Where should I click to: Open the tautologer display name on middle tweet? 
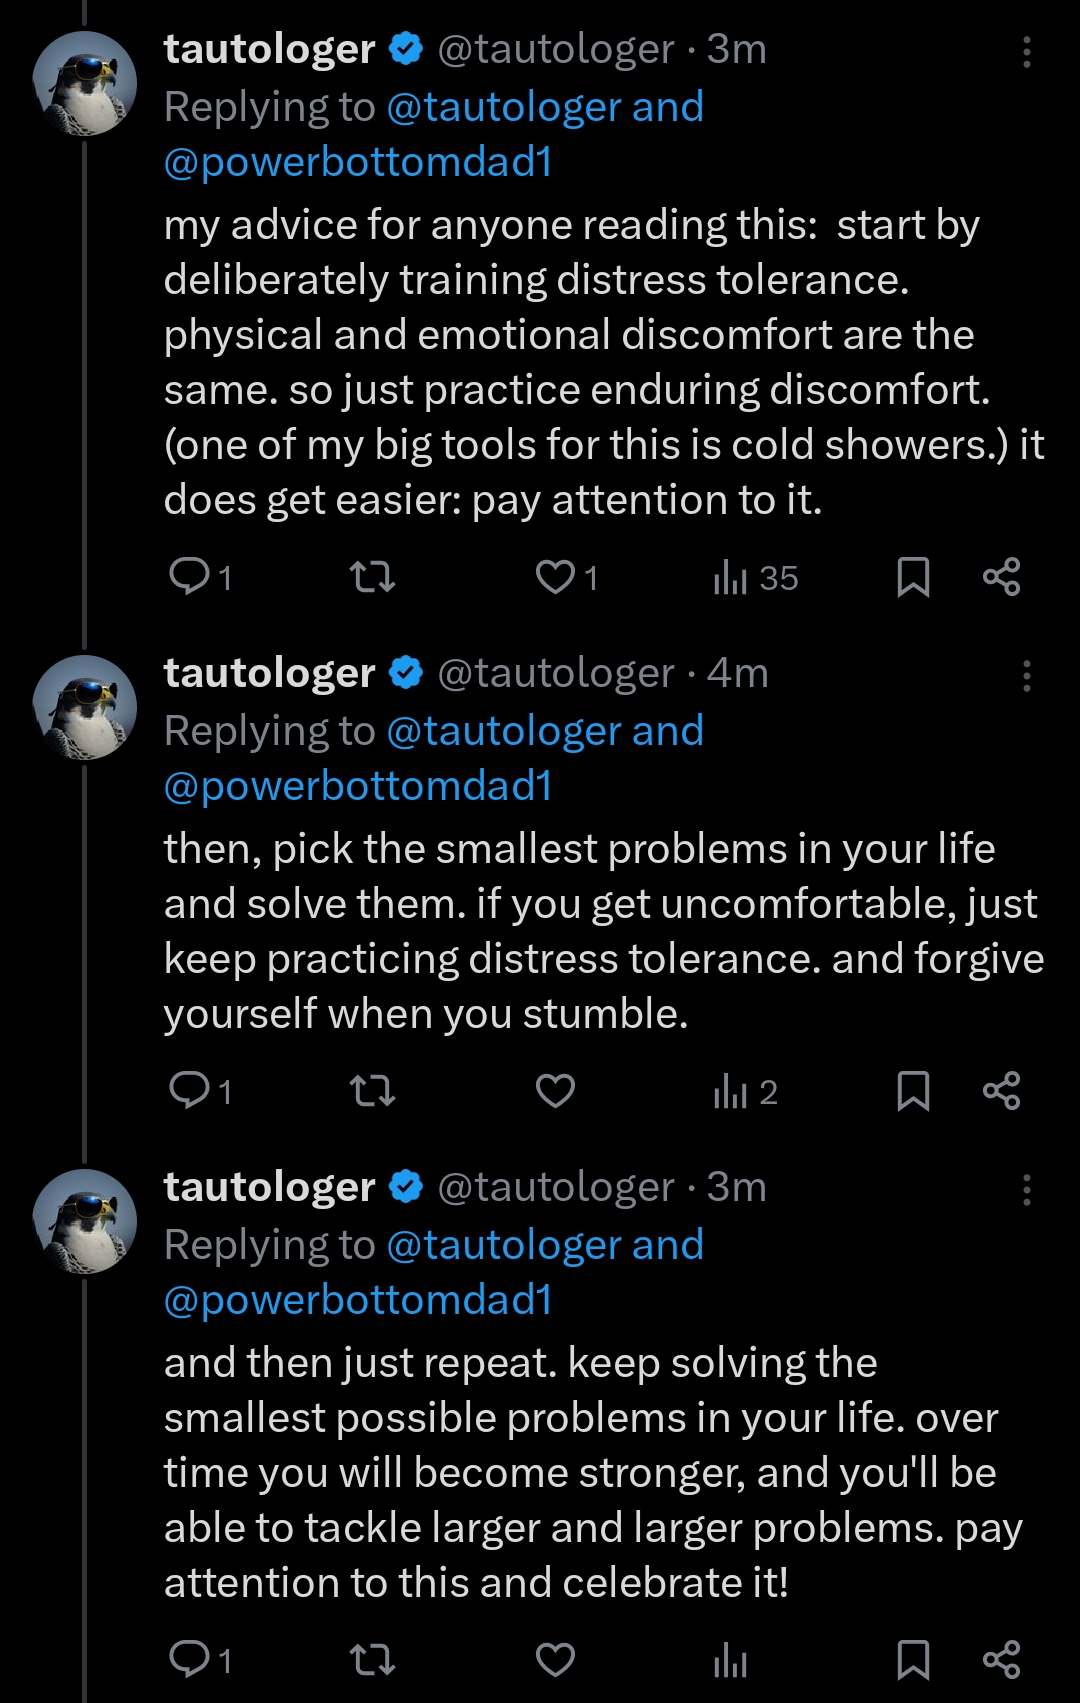pyautogui.click(x=269, y=673)
